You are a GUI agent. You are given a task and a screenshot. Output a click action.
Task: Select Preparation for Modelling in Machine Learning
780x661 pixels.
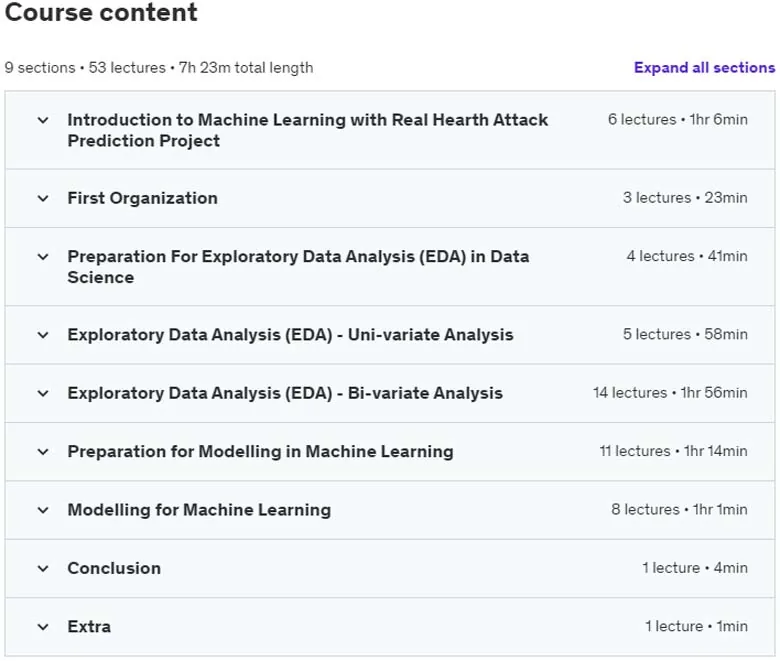click(260, 452)
